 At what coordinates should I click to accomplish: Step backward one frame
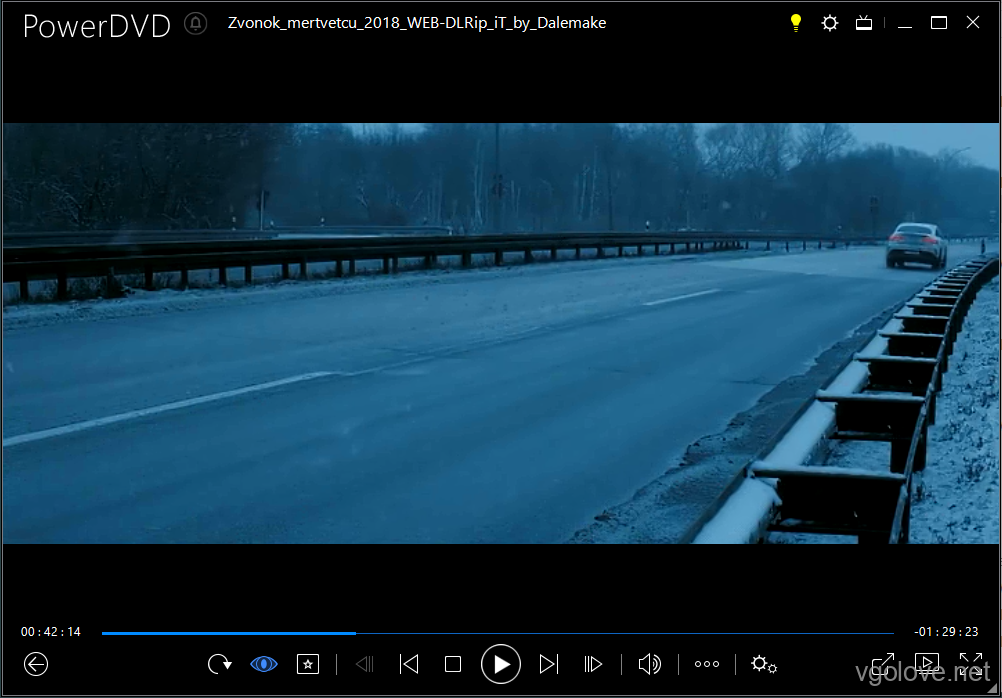(365, 664)
